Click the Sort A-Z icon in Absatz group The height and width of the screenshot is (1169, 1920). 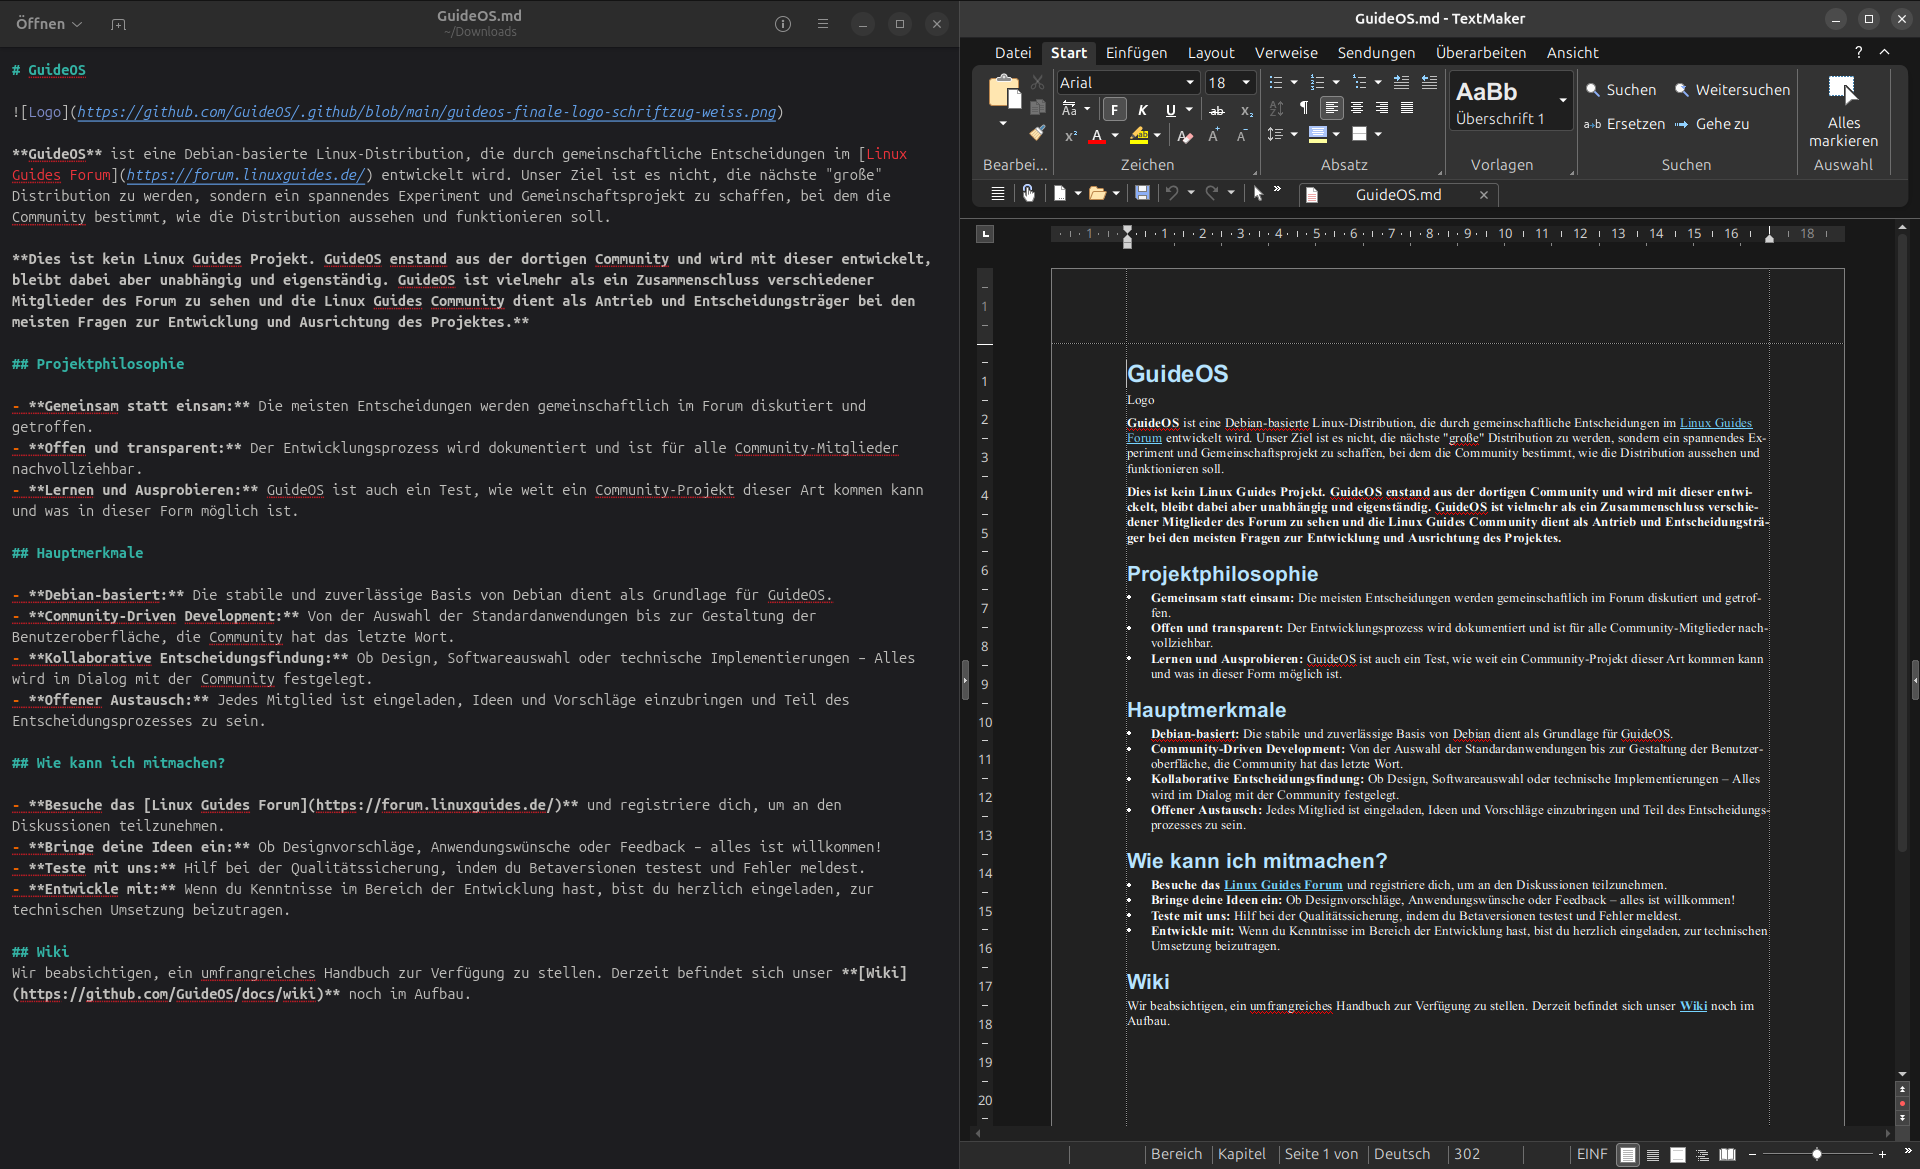point(1276,108)
